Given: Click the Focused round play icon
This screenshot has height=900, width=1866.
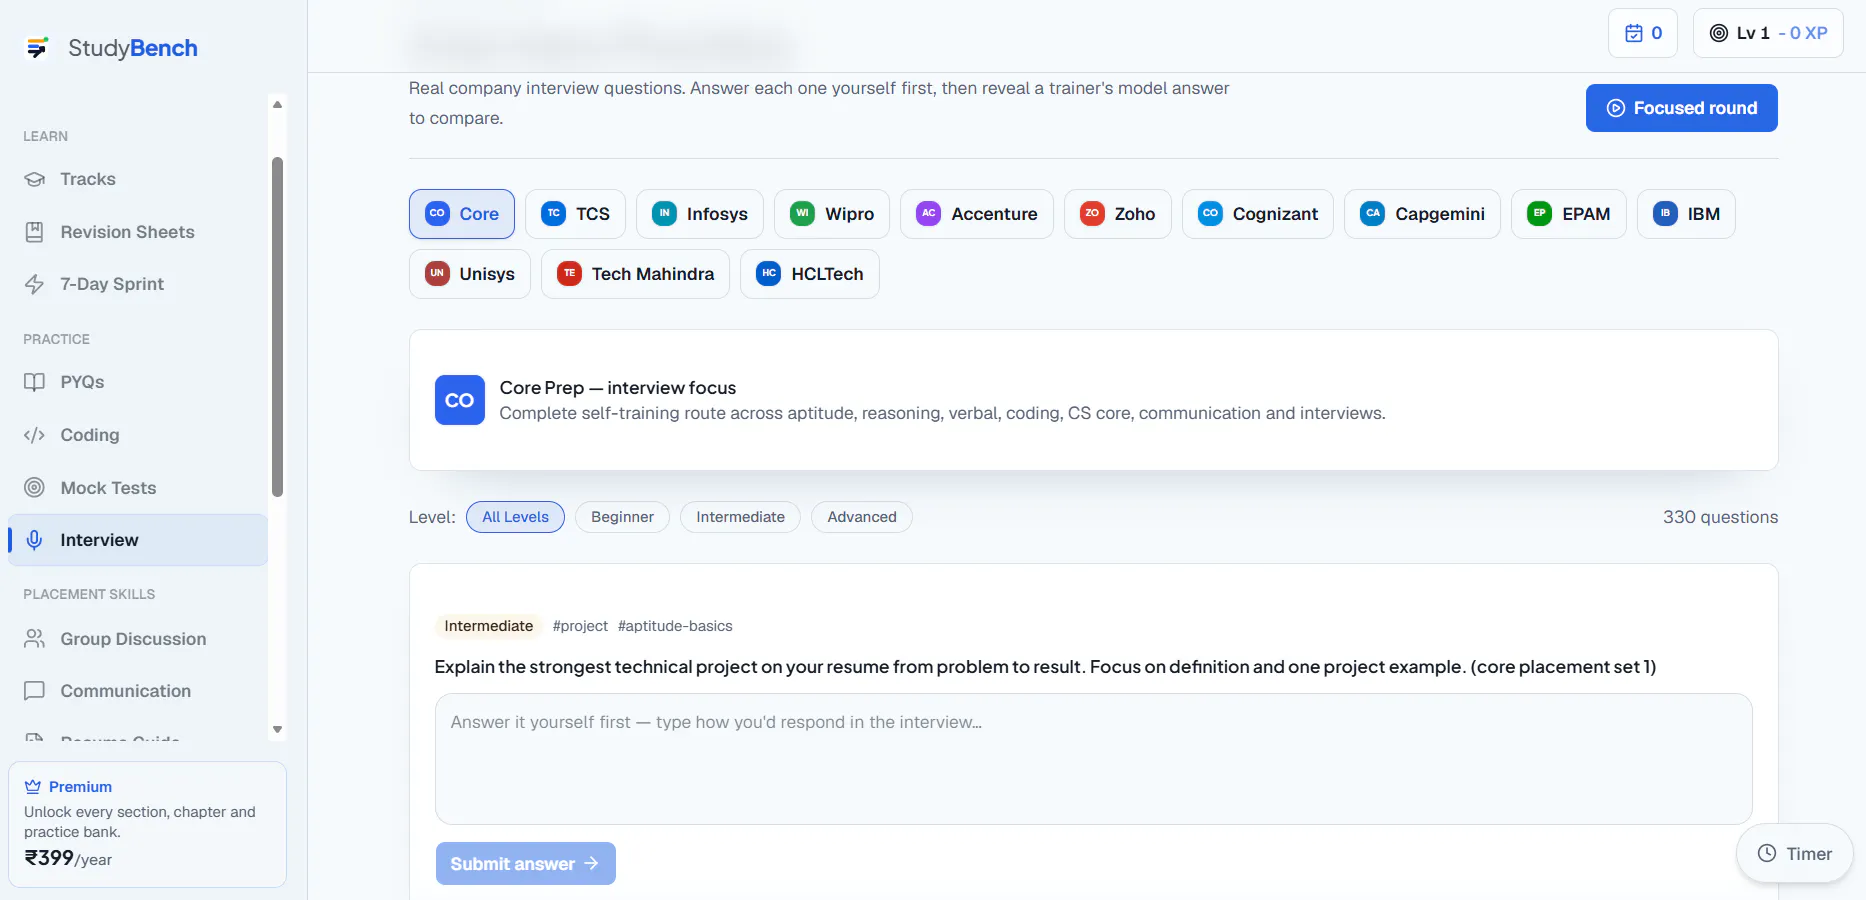Looking at the screenshot, I should [1616, 108].
